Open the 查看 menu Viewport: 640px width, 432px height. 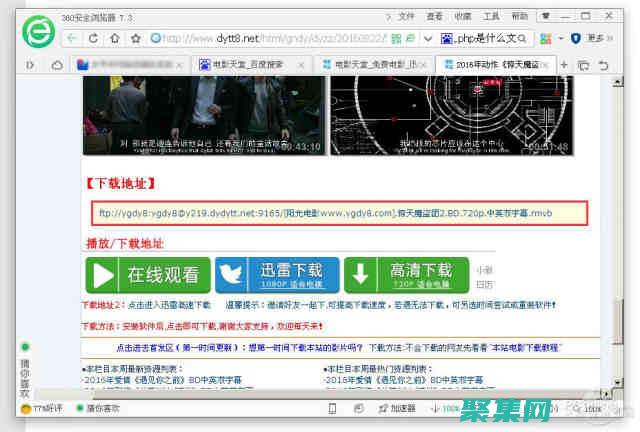tap(434, 16)
